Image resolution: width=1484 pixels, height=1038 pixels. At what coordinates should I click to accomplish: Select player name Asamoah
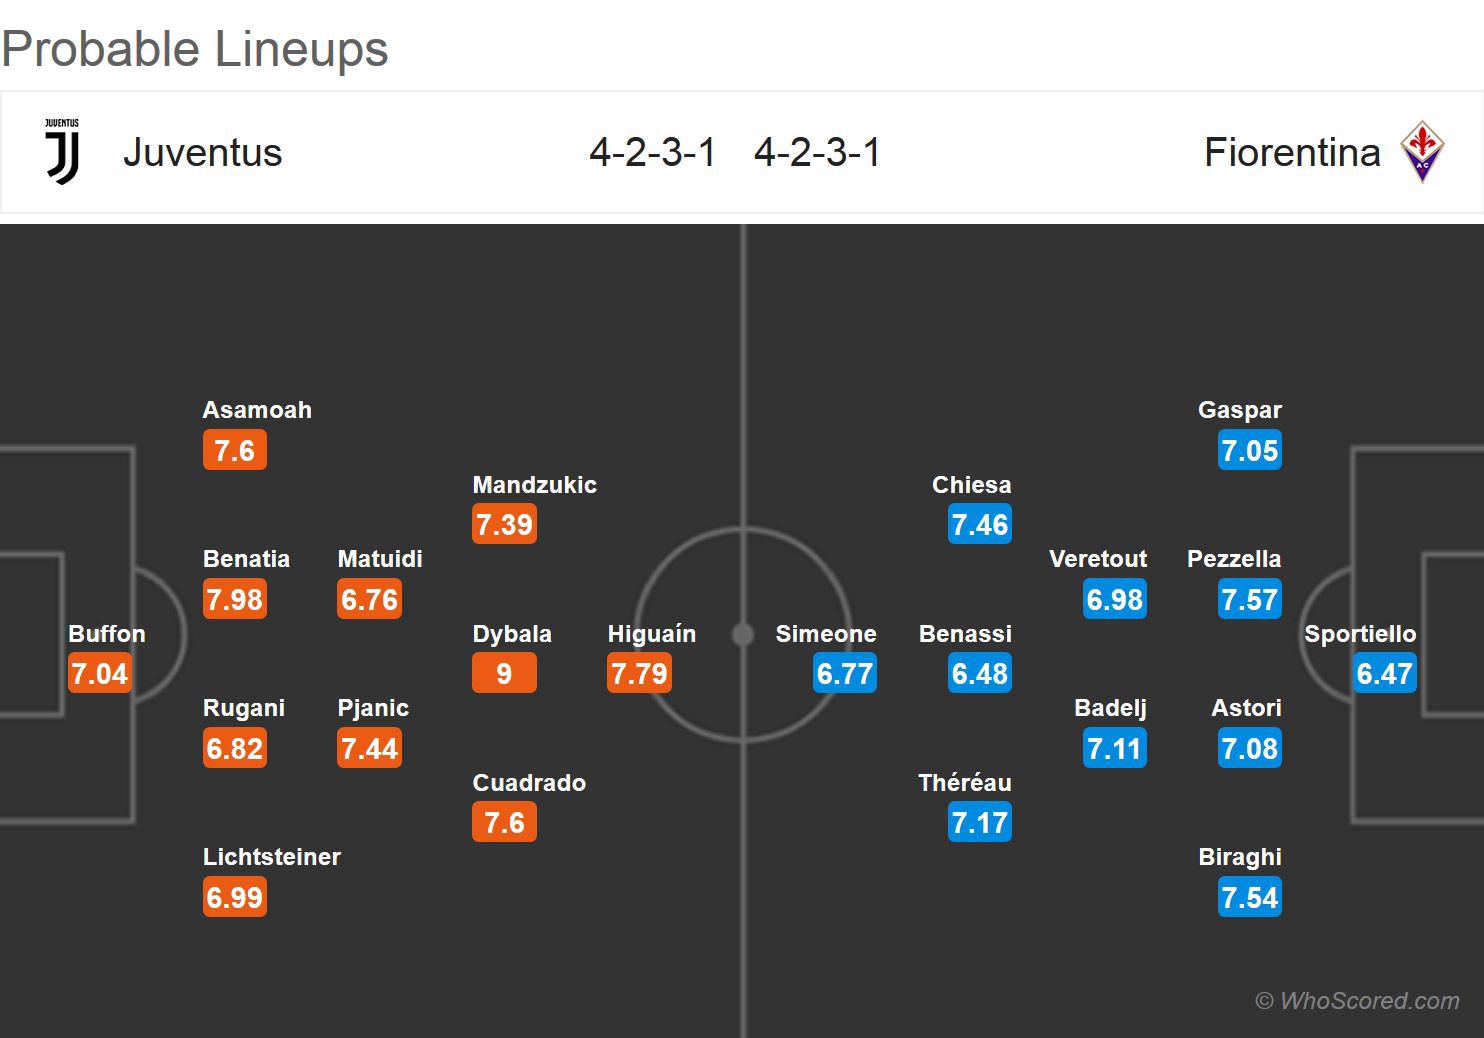(257, 410)
